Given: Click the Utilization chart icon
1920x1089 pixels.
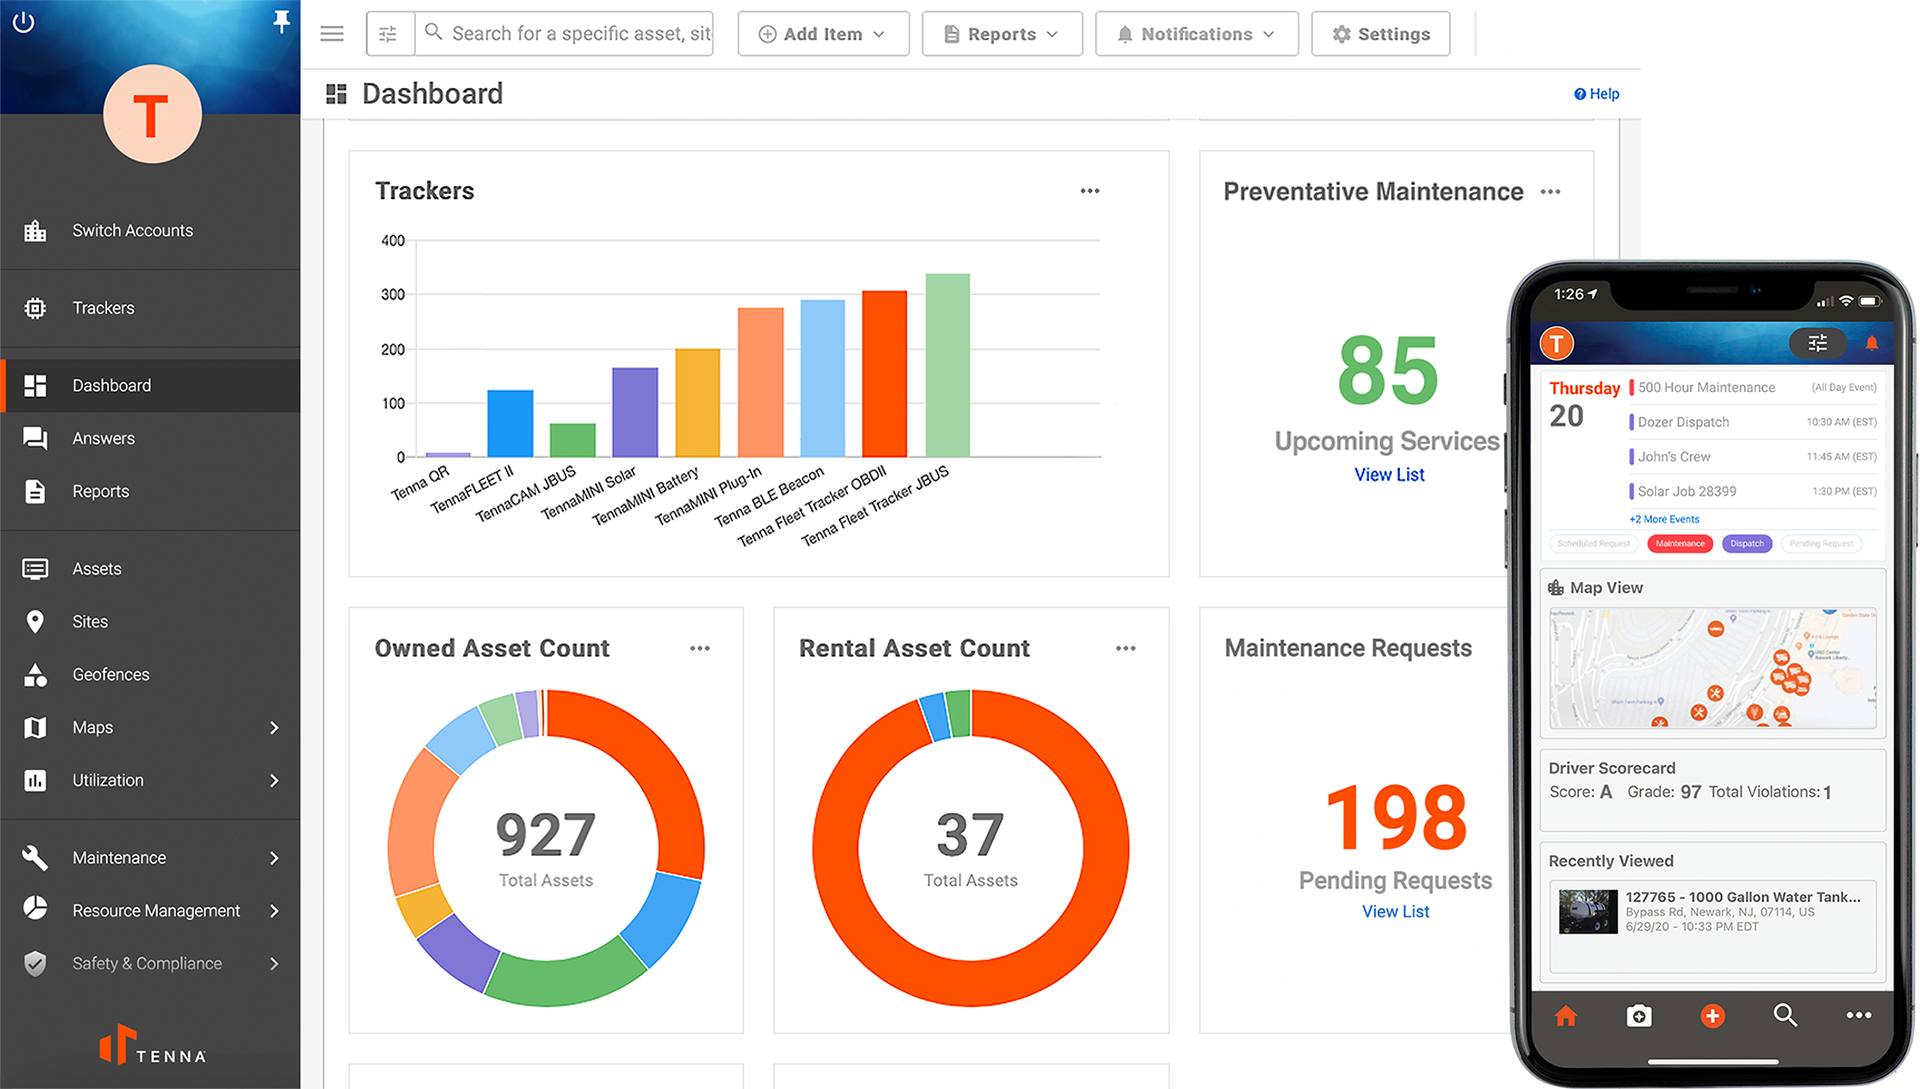Looking at the screenshot, I should 35,780.
